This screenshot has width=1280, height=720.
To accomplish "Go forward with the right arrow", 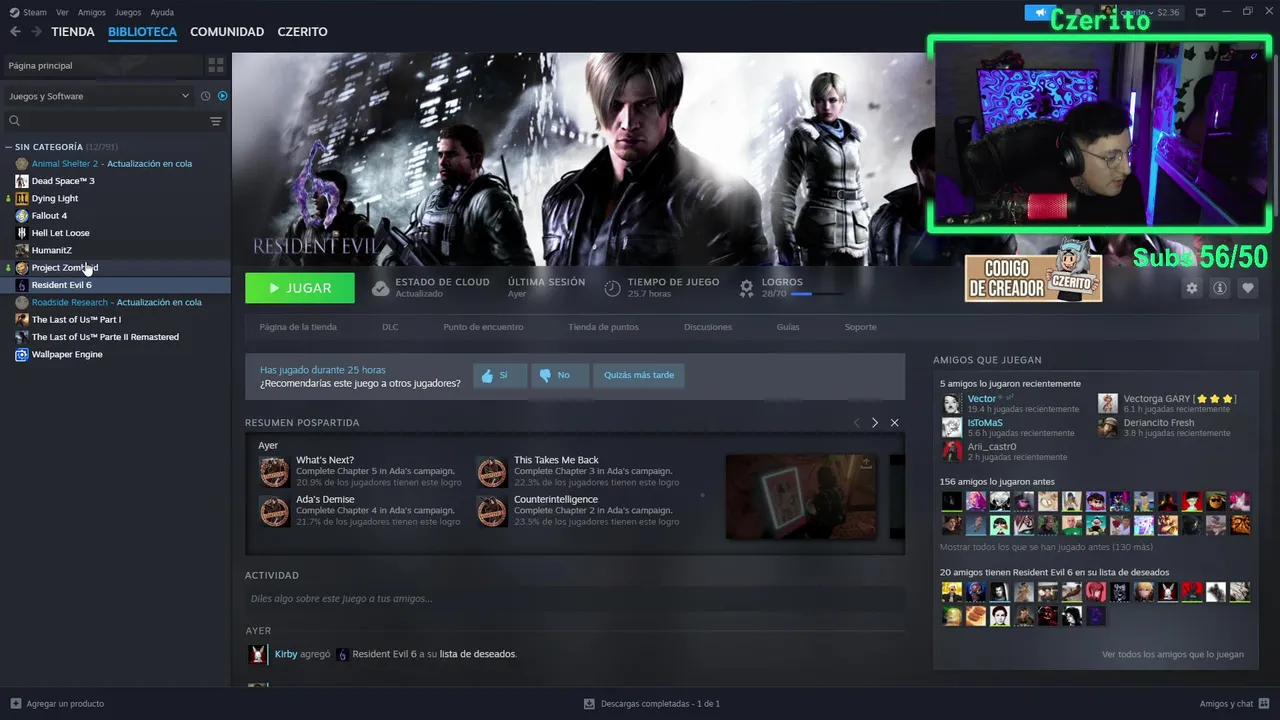I will [x=37, y=32].
